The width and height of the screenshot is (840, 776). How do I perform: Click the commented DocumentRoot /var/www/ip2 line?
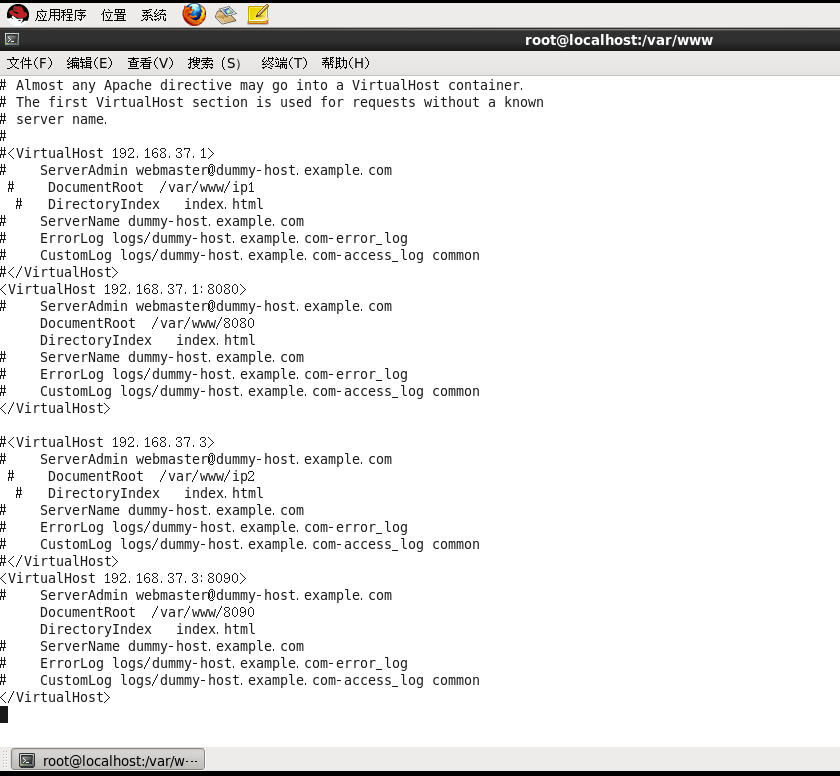click(131, 476)
